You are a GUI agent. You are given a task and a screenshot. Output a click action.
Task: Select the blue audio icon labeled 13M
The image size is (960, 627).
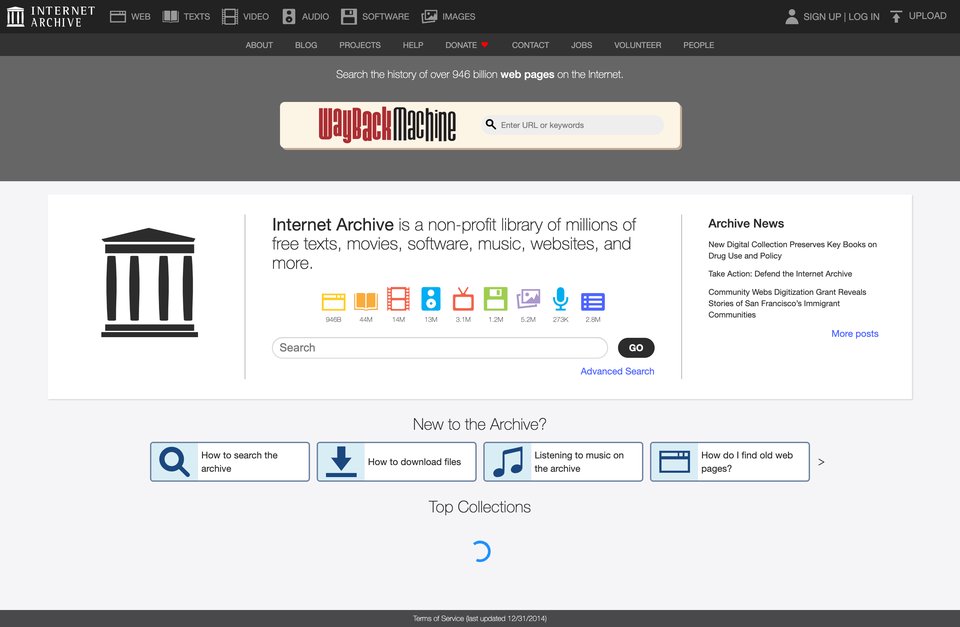(x=430, y=299)
